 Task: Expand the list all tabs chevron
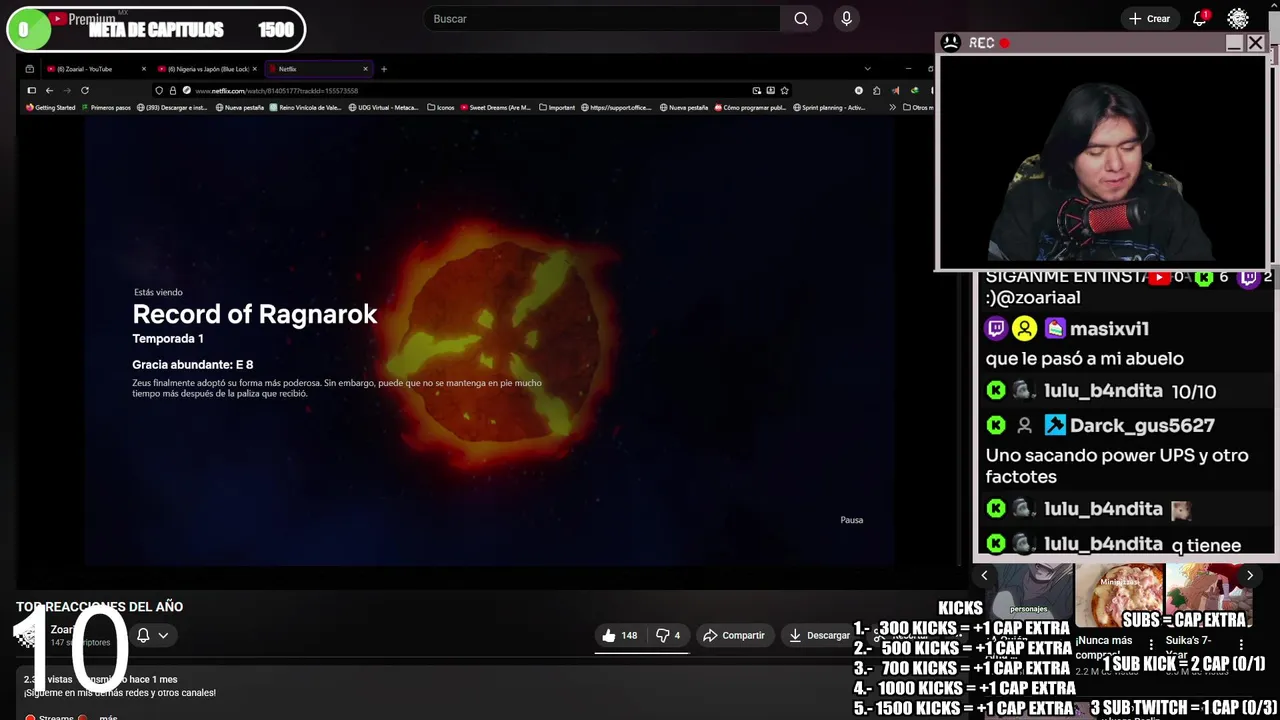pos(867,69)
